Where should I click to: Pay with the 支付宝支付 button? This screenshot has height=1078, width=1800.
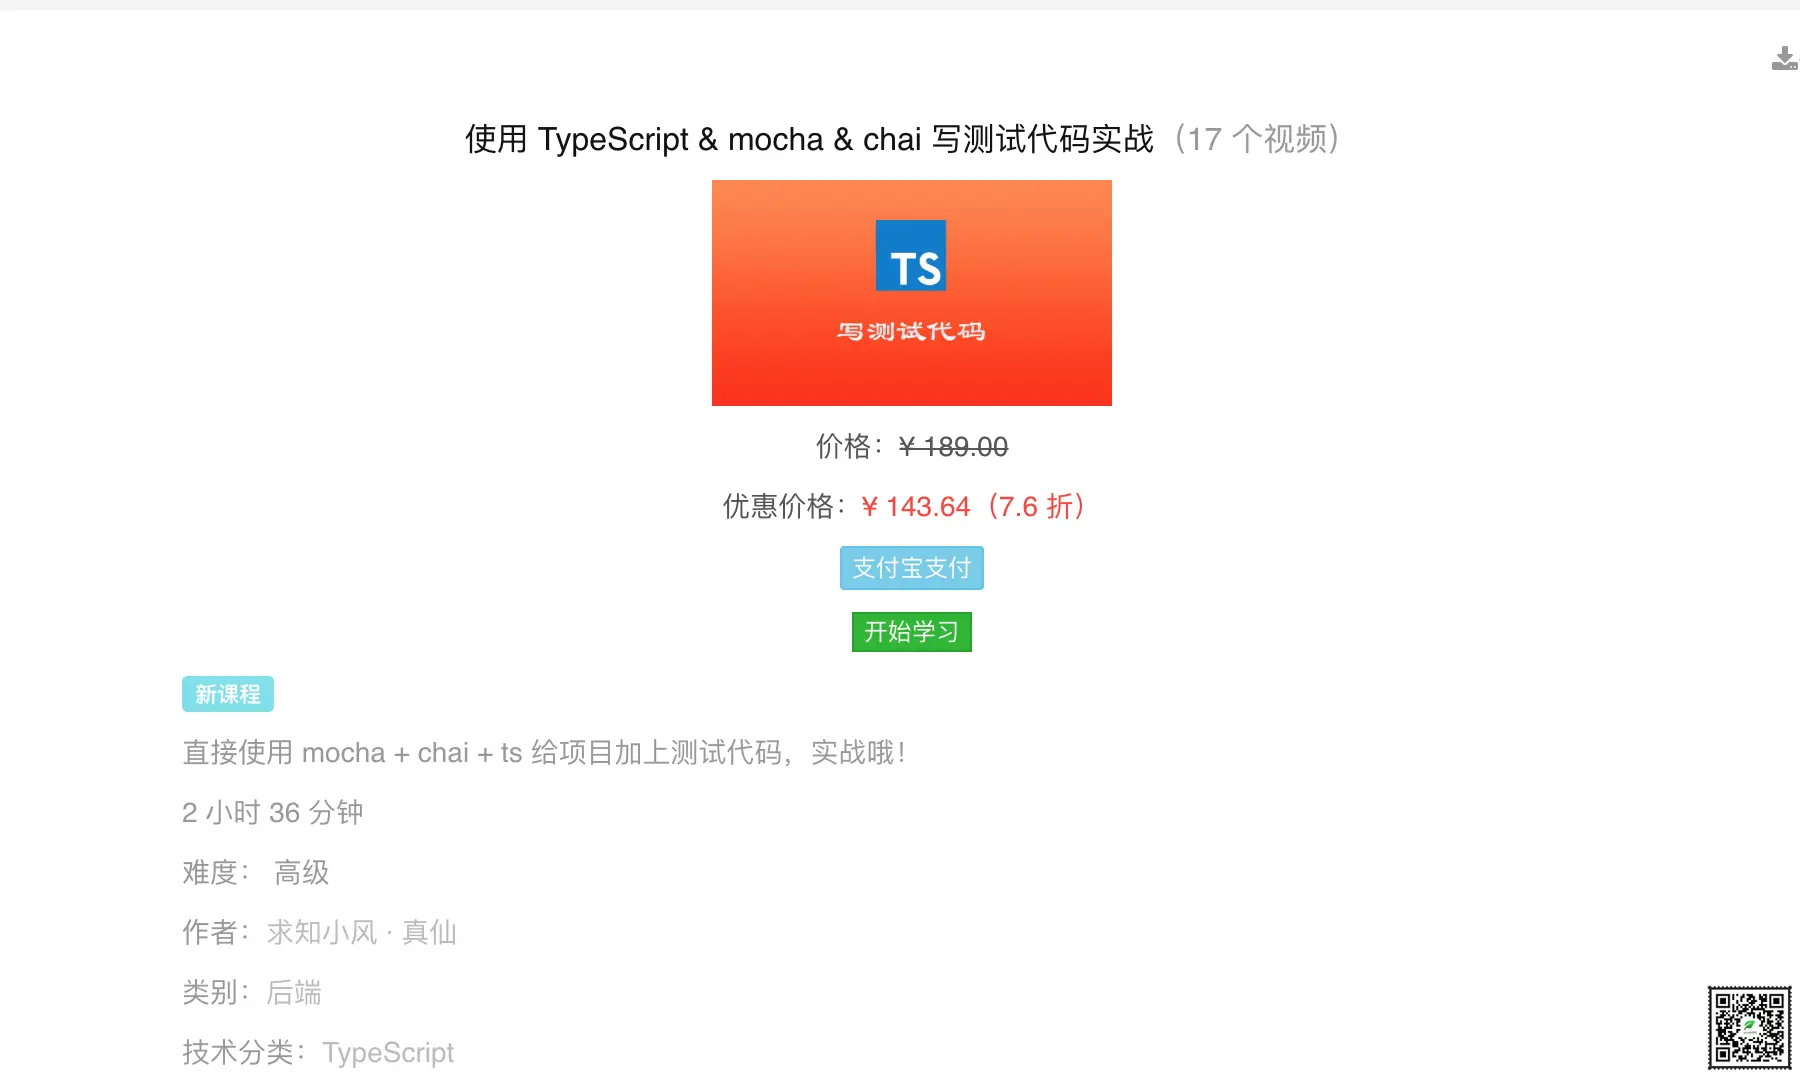912,568
